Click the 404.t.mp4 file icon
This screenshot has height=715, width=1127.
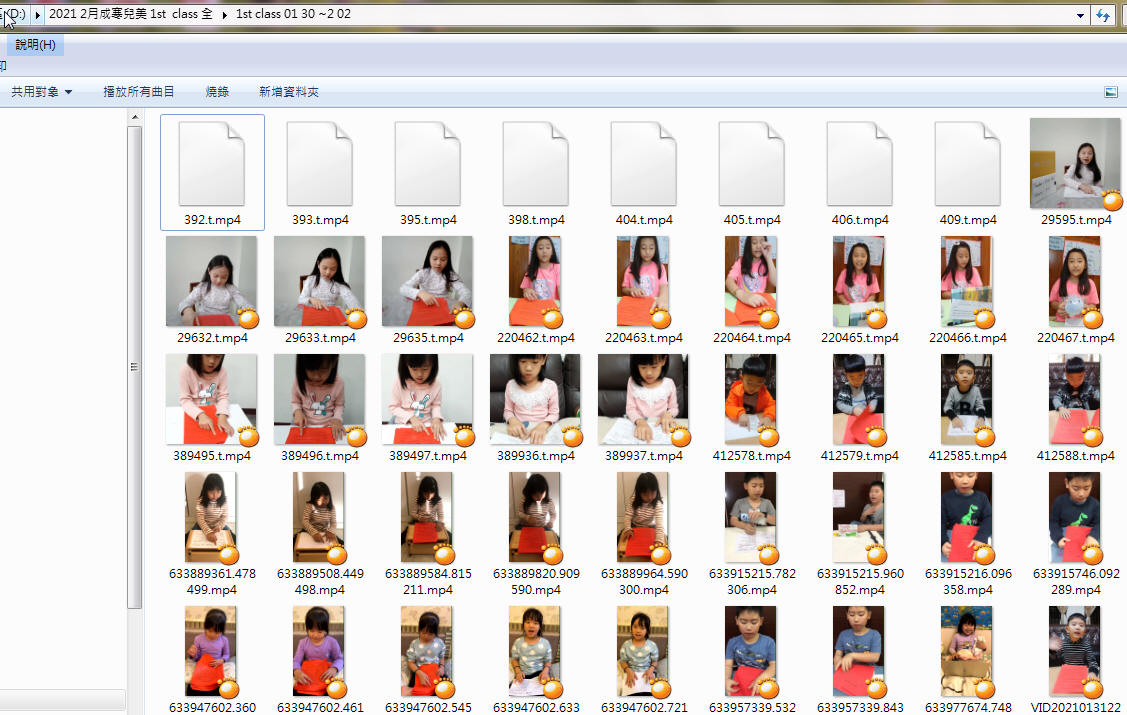coord(643,164)
